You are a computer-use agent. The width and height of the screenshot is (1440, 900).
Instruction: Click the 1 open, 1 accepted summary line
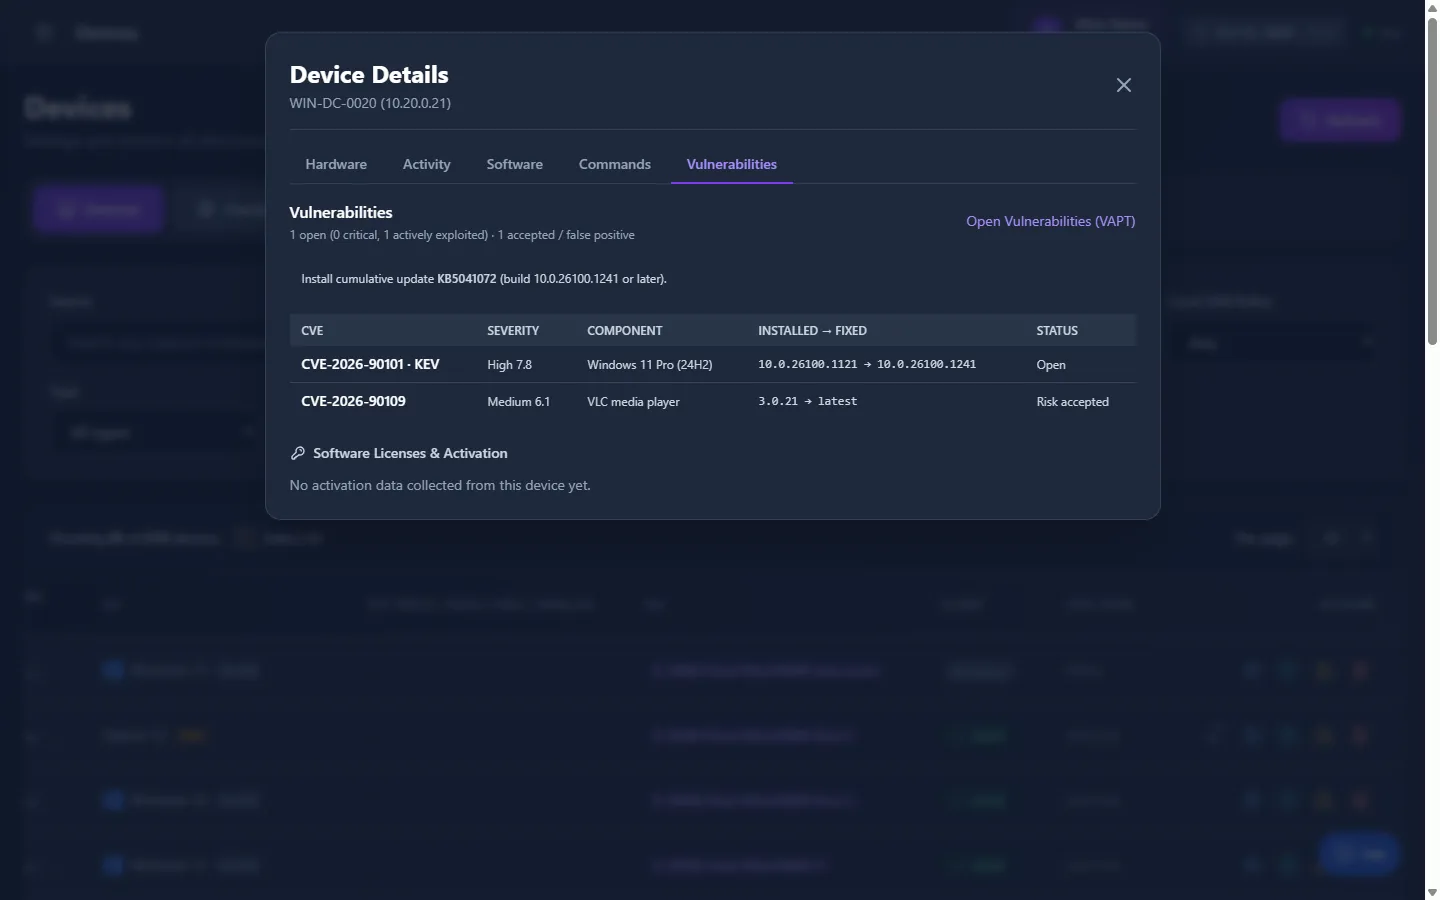[462, 235]
